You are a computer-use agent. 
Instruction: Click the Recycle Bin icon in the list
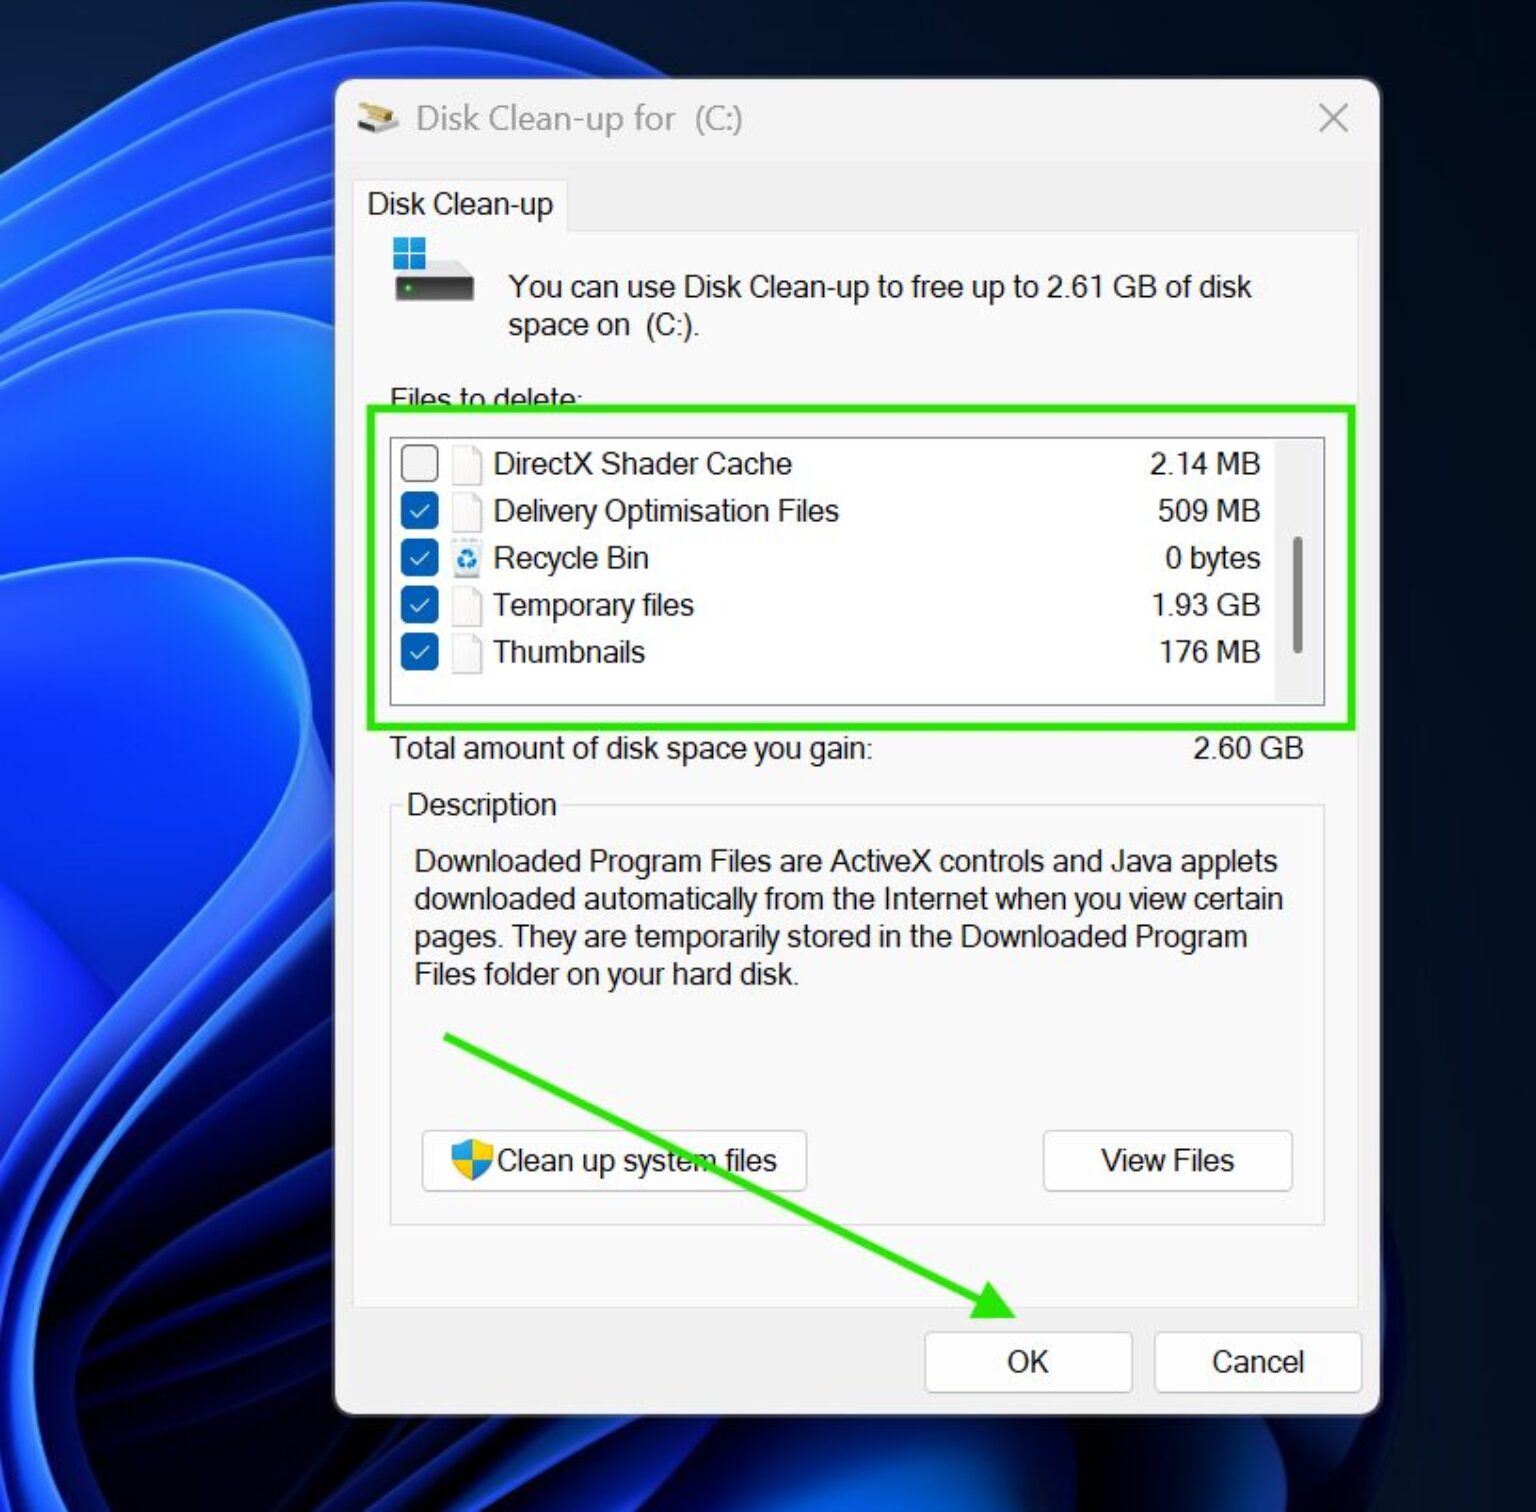[x=465, y=558]
